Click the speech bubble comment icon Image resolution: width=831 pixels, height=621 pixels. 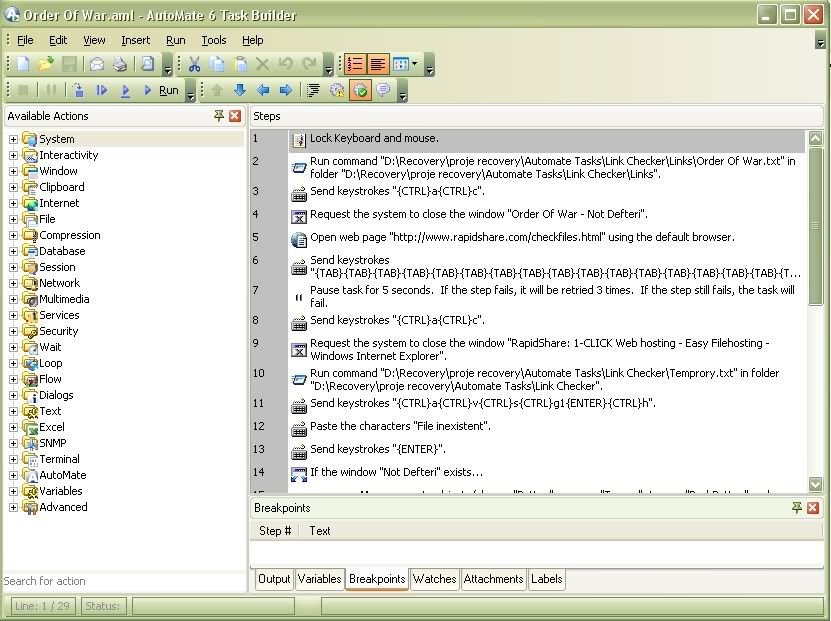click(383, 90)
